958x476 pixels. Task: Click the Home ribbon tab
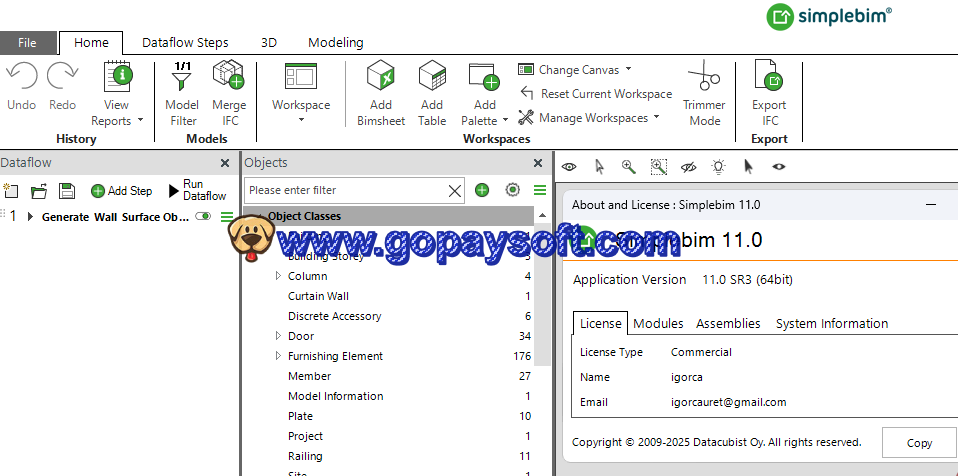(x=91, y=43)
